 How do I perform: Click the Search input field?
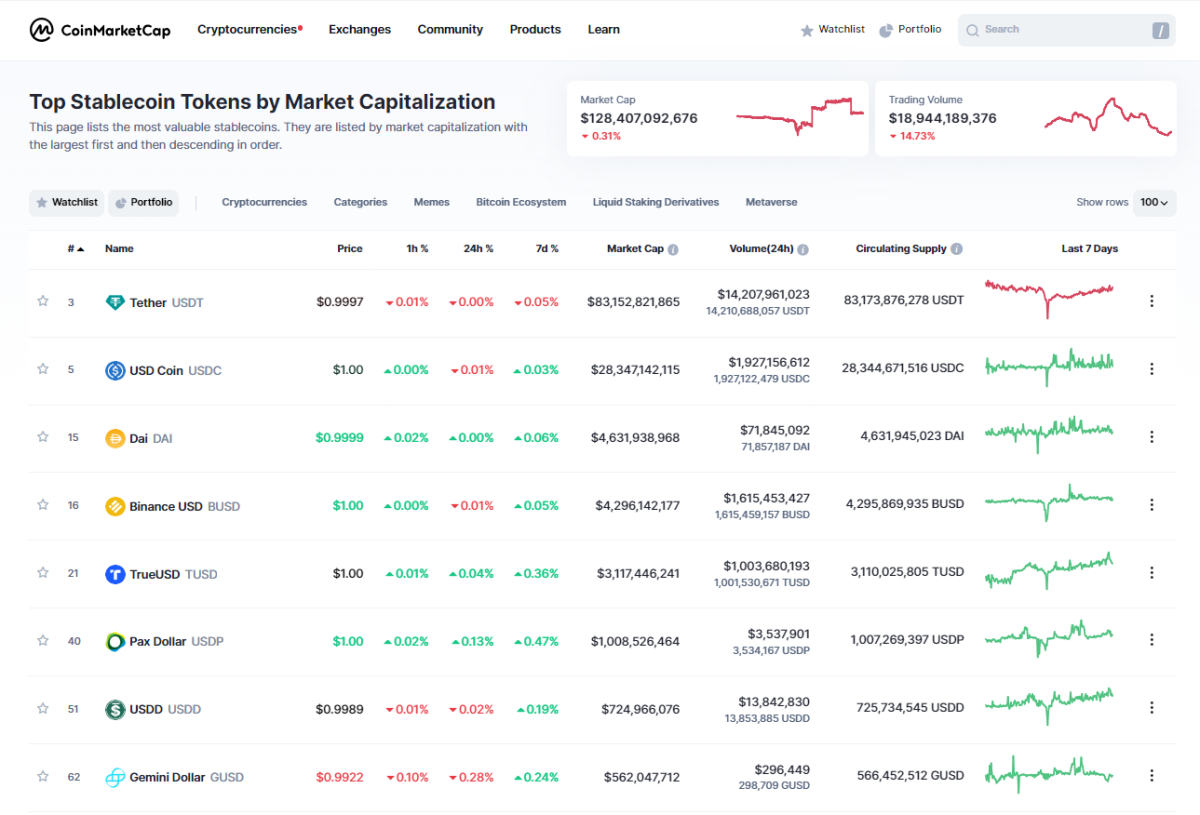[x=1066, y=30]
